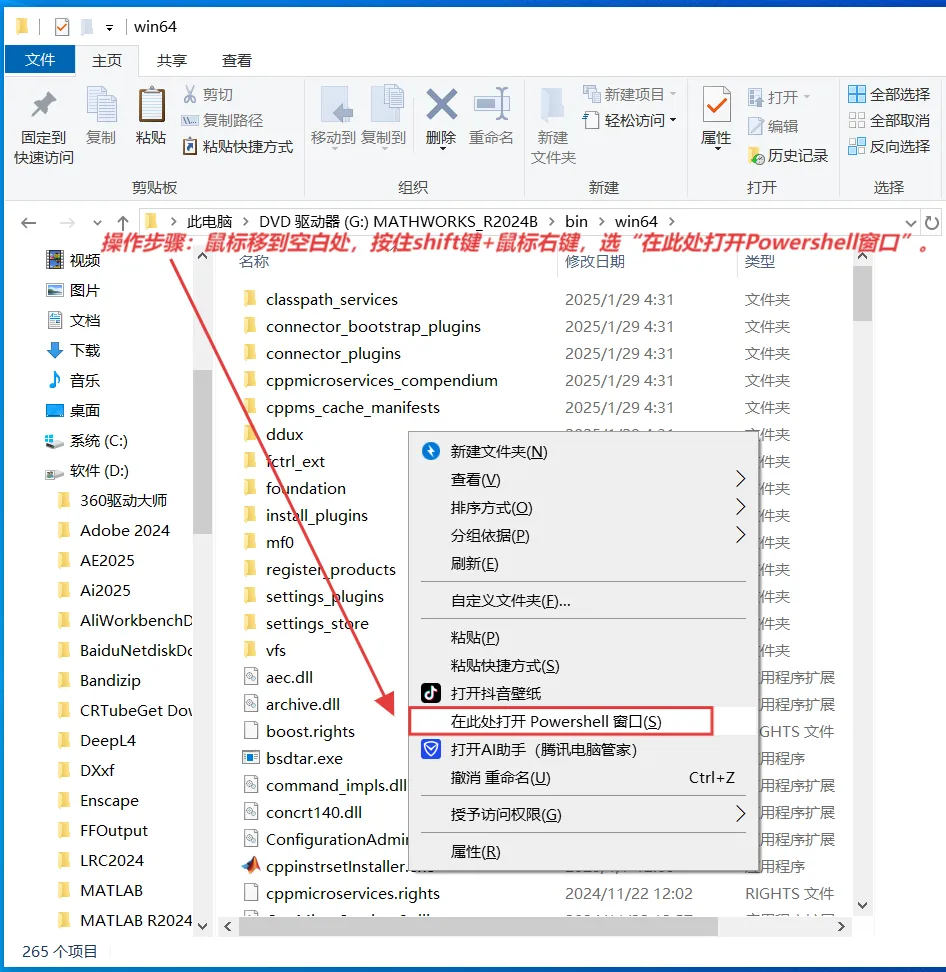946x972 pixels.
Task: Click the red Delete (删除) X icon
Action: click(x=441, y=104)
